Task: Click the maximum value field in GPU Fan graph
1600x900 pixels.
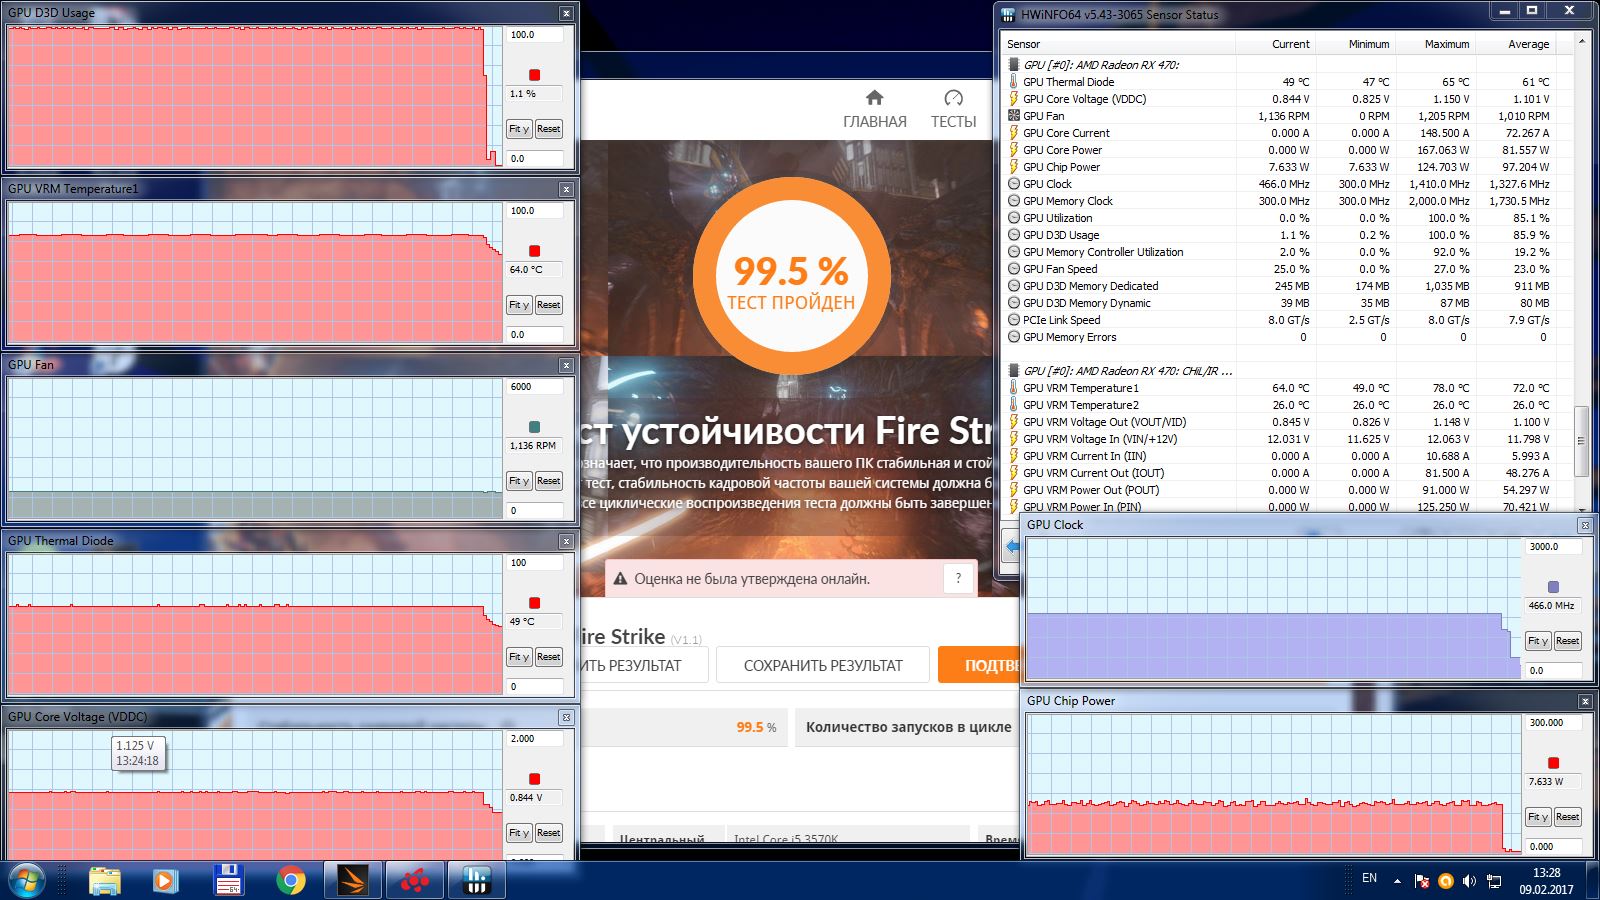Action: pos(535,387)
